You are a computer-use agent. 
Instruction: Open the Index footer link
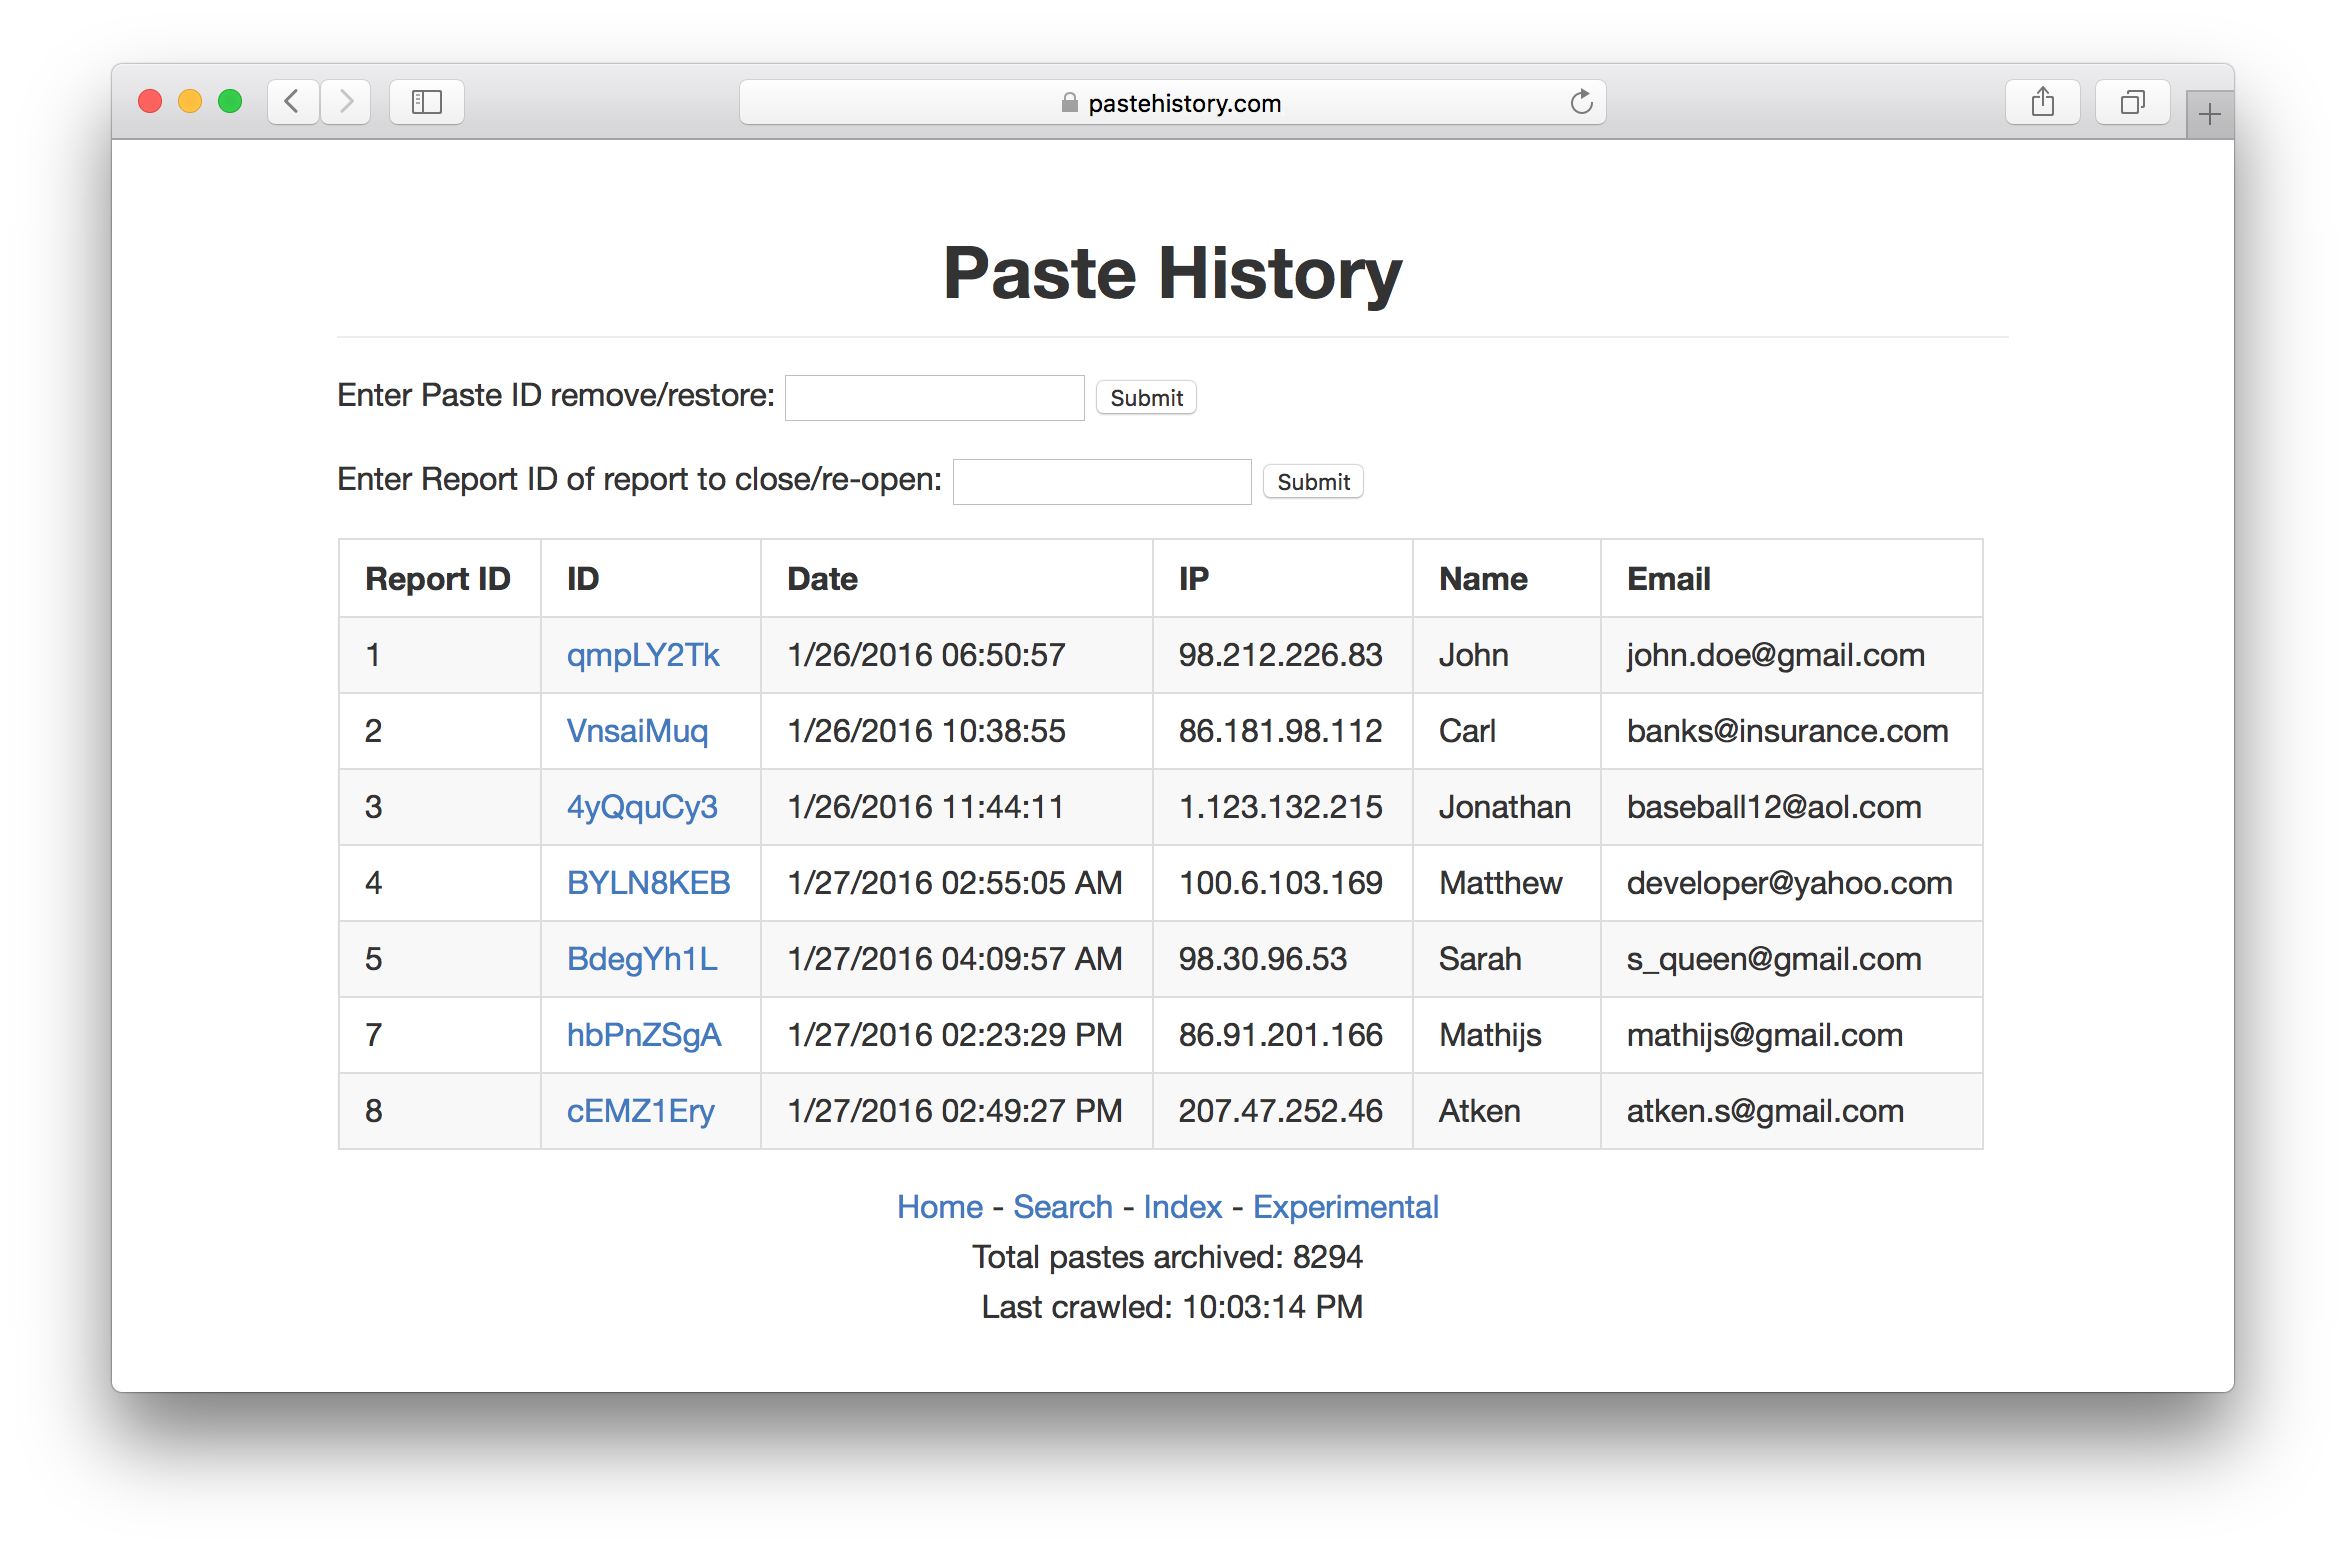click(1182, 1207)
